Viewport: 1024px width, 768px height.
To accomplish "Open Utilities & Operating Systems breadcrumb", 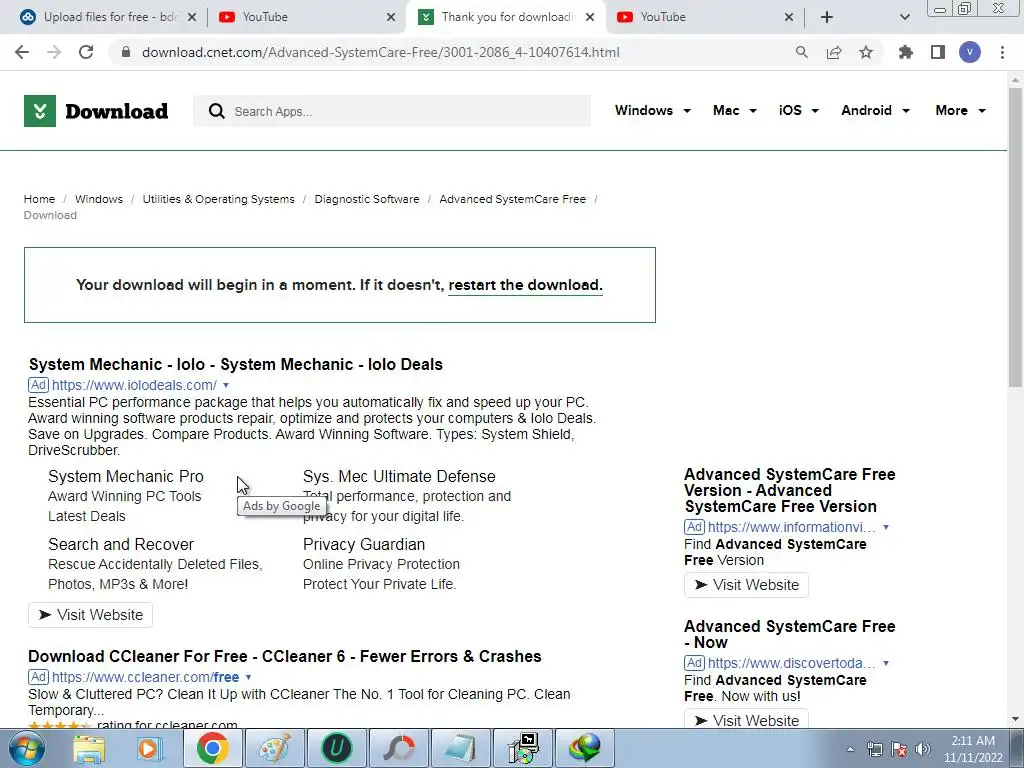I will [x=218, y=199].
